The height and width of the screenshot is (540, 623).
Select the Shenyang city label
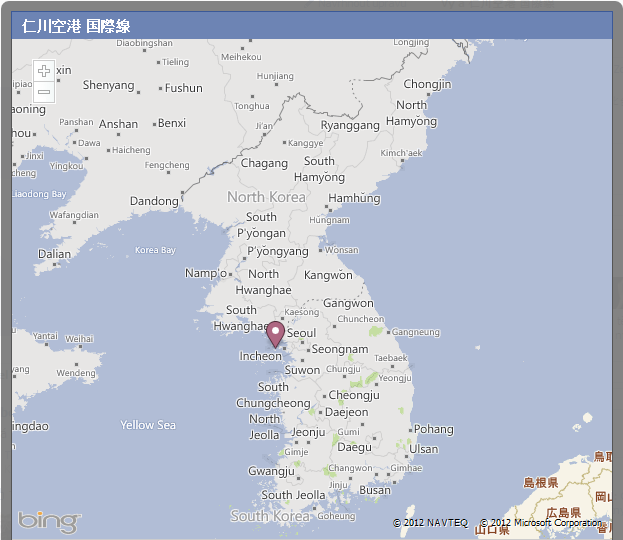pyautogui.click(x=108, y=86)
